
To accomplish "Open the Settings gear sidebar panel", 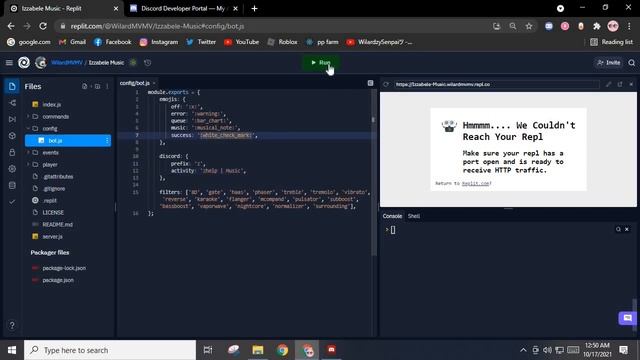I will pyautogui.click(x=12, y=169).
